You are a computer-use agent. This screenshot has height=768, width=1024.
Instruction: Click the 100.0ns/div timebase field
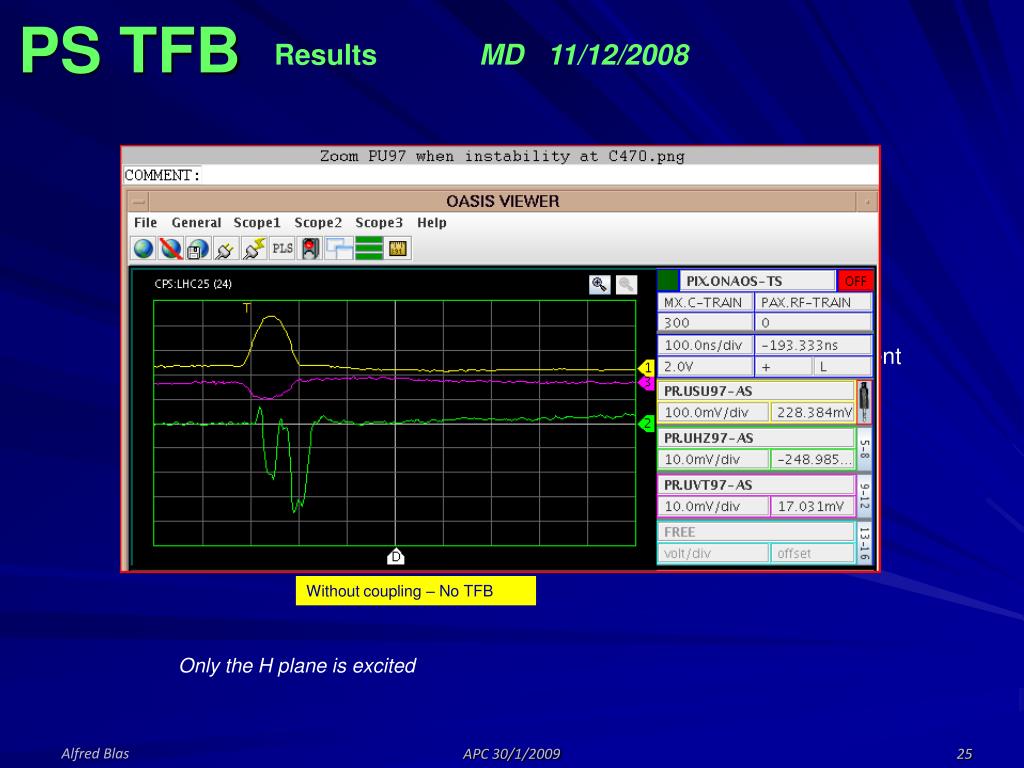(705, 345)
